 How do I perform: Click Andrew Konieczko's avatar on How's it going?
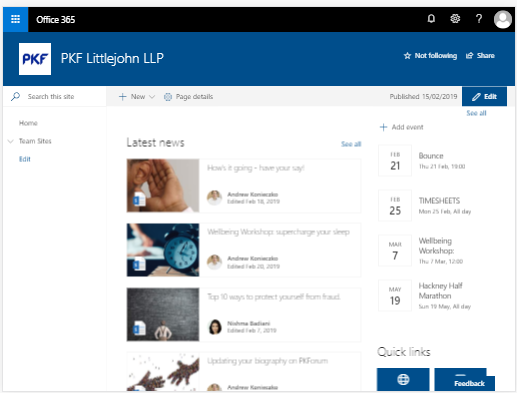214,197
